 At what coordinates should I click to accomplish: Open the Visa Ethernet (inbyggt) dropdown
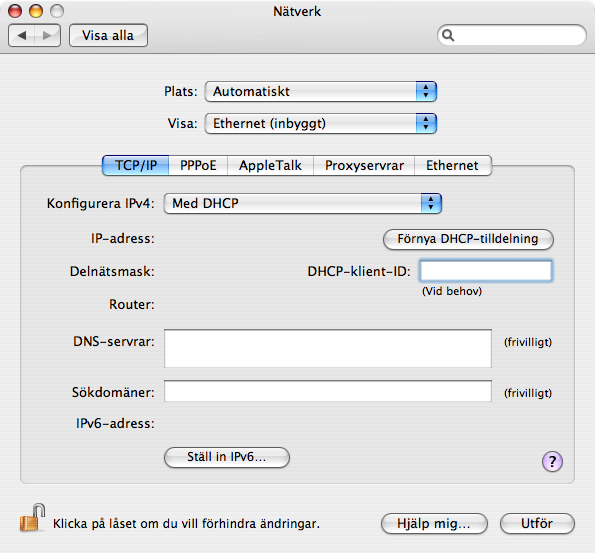pos(321,123)
